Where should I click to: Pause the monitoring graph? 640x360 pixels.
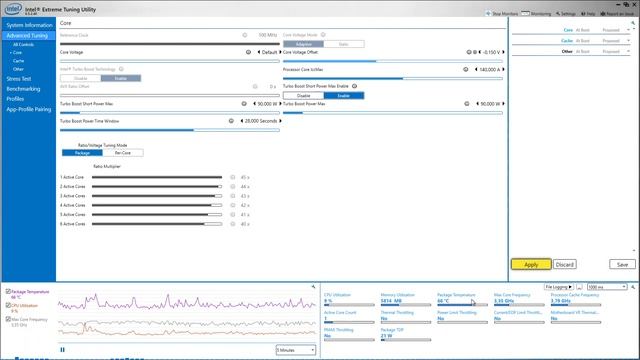click(x=62, y=350)
